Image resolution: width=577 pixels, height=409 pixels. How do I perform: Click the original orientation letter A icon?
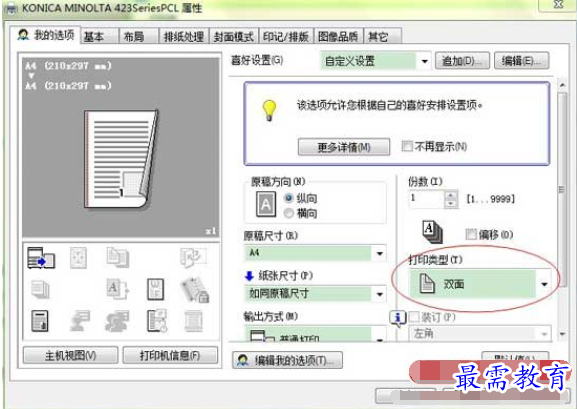266,204
